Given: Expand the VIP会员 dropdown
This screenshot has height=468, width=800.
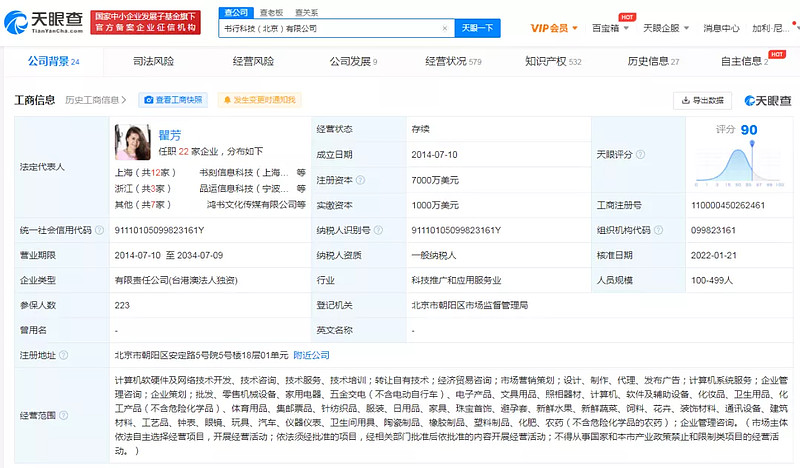Looking at the screenshot, I should click(x=554, y=28).
